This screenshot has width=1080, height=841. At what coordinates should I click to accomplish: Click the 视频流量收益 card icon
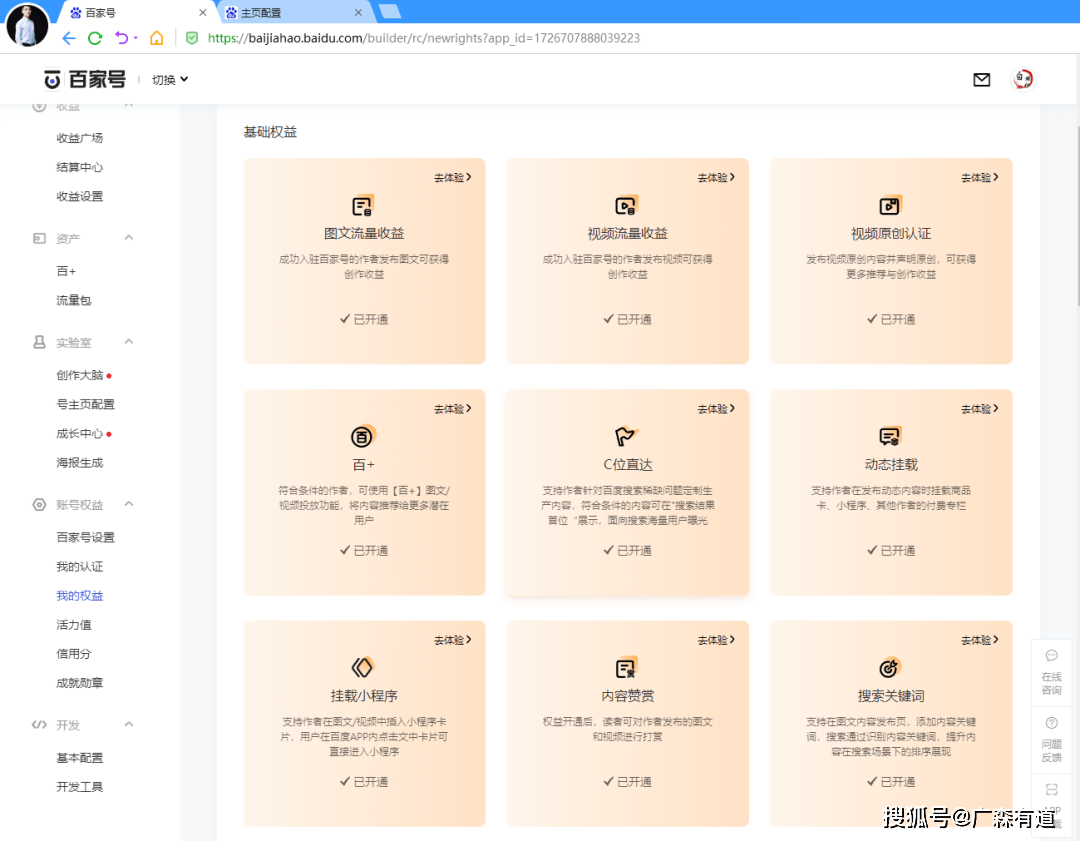tap(626, 206)
